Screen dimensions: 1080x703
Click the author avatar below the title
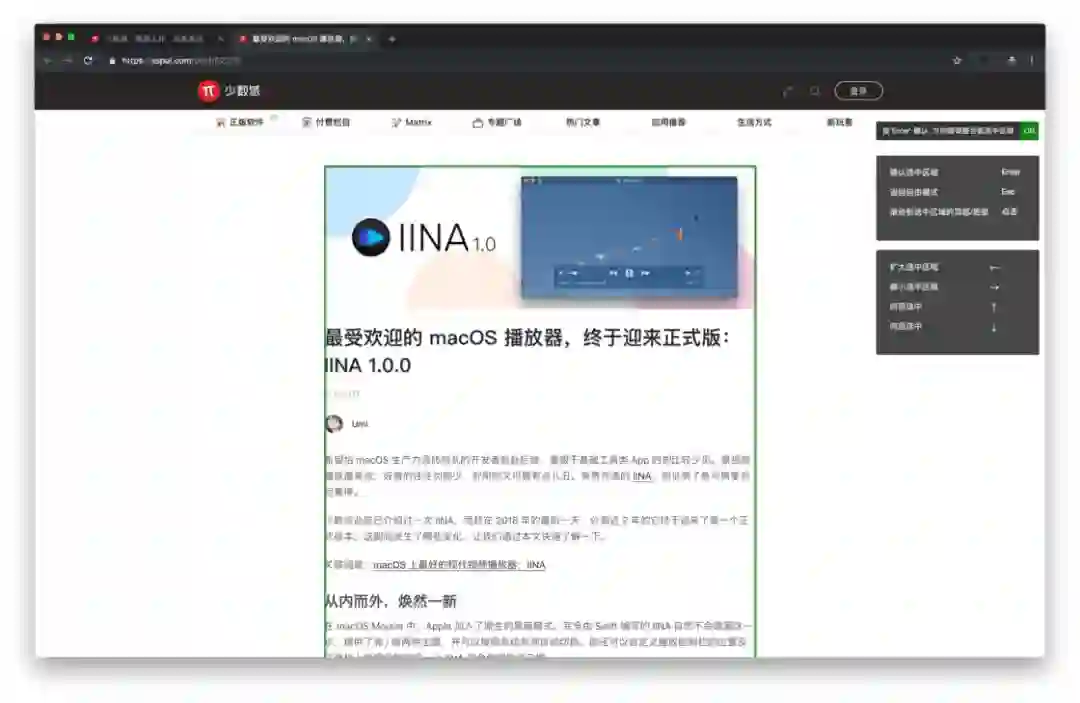point(334,423)
